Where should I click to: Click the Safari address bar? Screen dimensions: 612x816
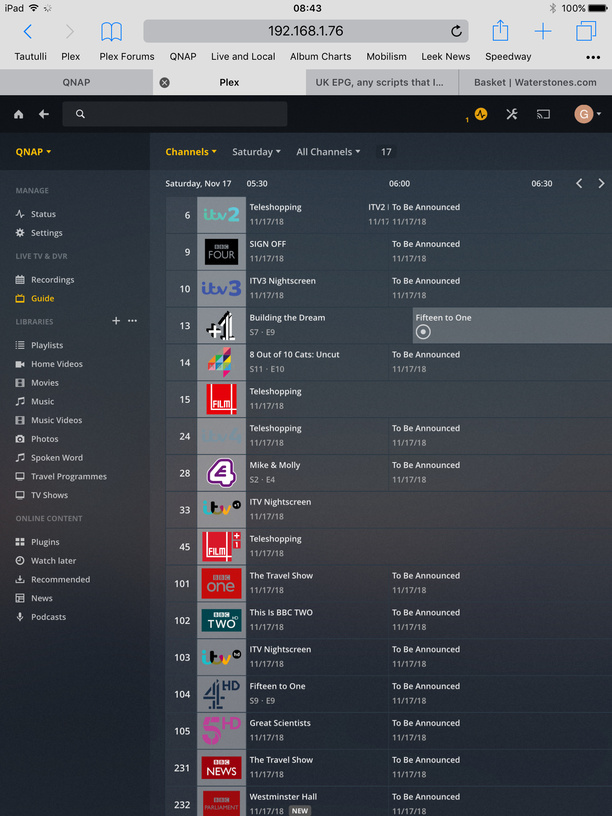pos(305,31)
